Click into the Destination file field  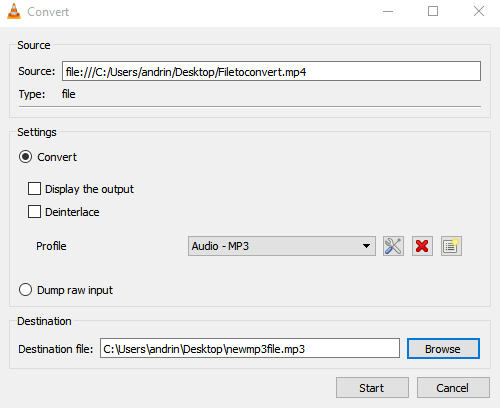(x=250, y=348)
